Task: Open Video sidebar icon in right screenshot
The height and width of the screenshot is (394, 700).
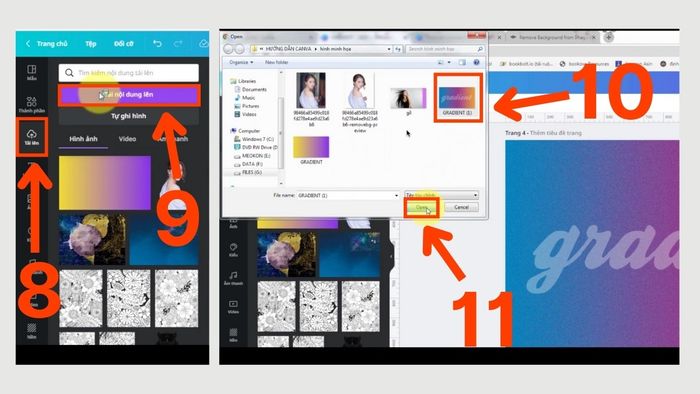Action: point(233,307)
